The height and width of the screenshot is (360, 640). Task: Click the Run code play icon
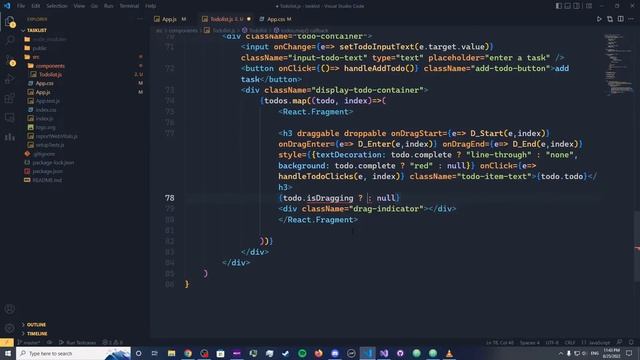tap(599, 19)
